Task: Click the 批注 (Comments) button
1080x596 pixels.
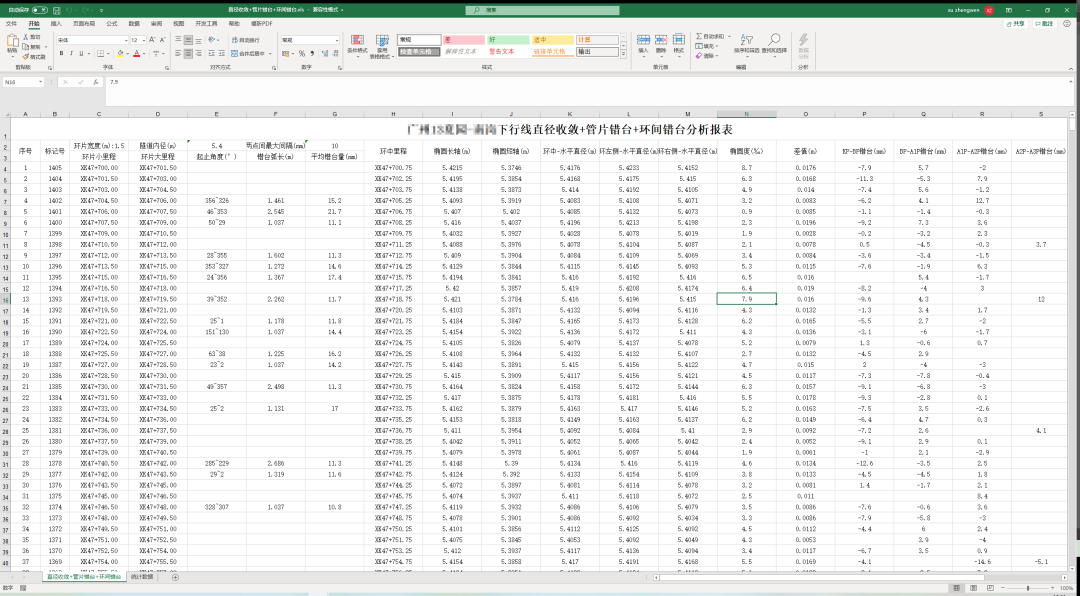Action: point(1044,23)
